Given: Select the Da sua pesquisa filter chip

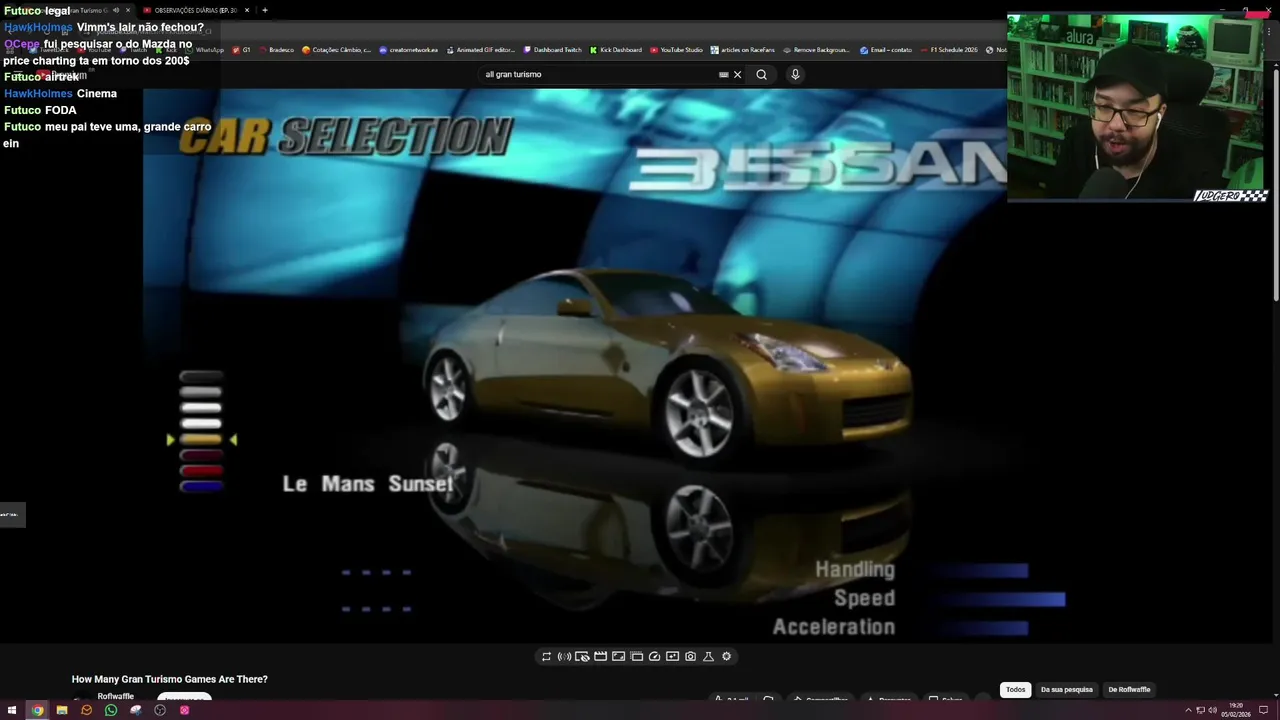Looking at the screenshot, I should click(x=1066, y=689).
